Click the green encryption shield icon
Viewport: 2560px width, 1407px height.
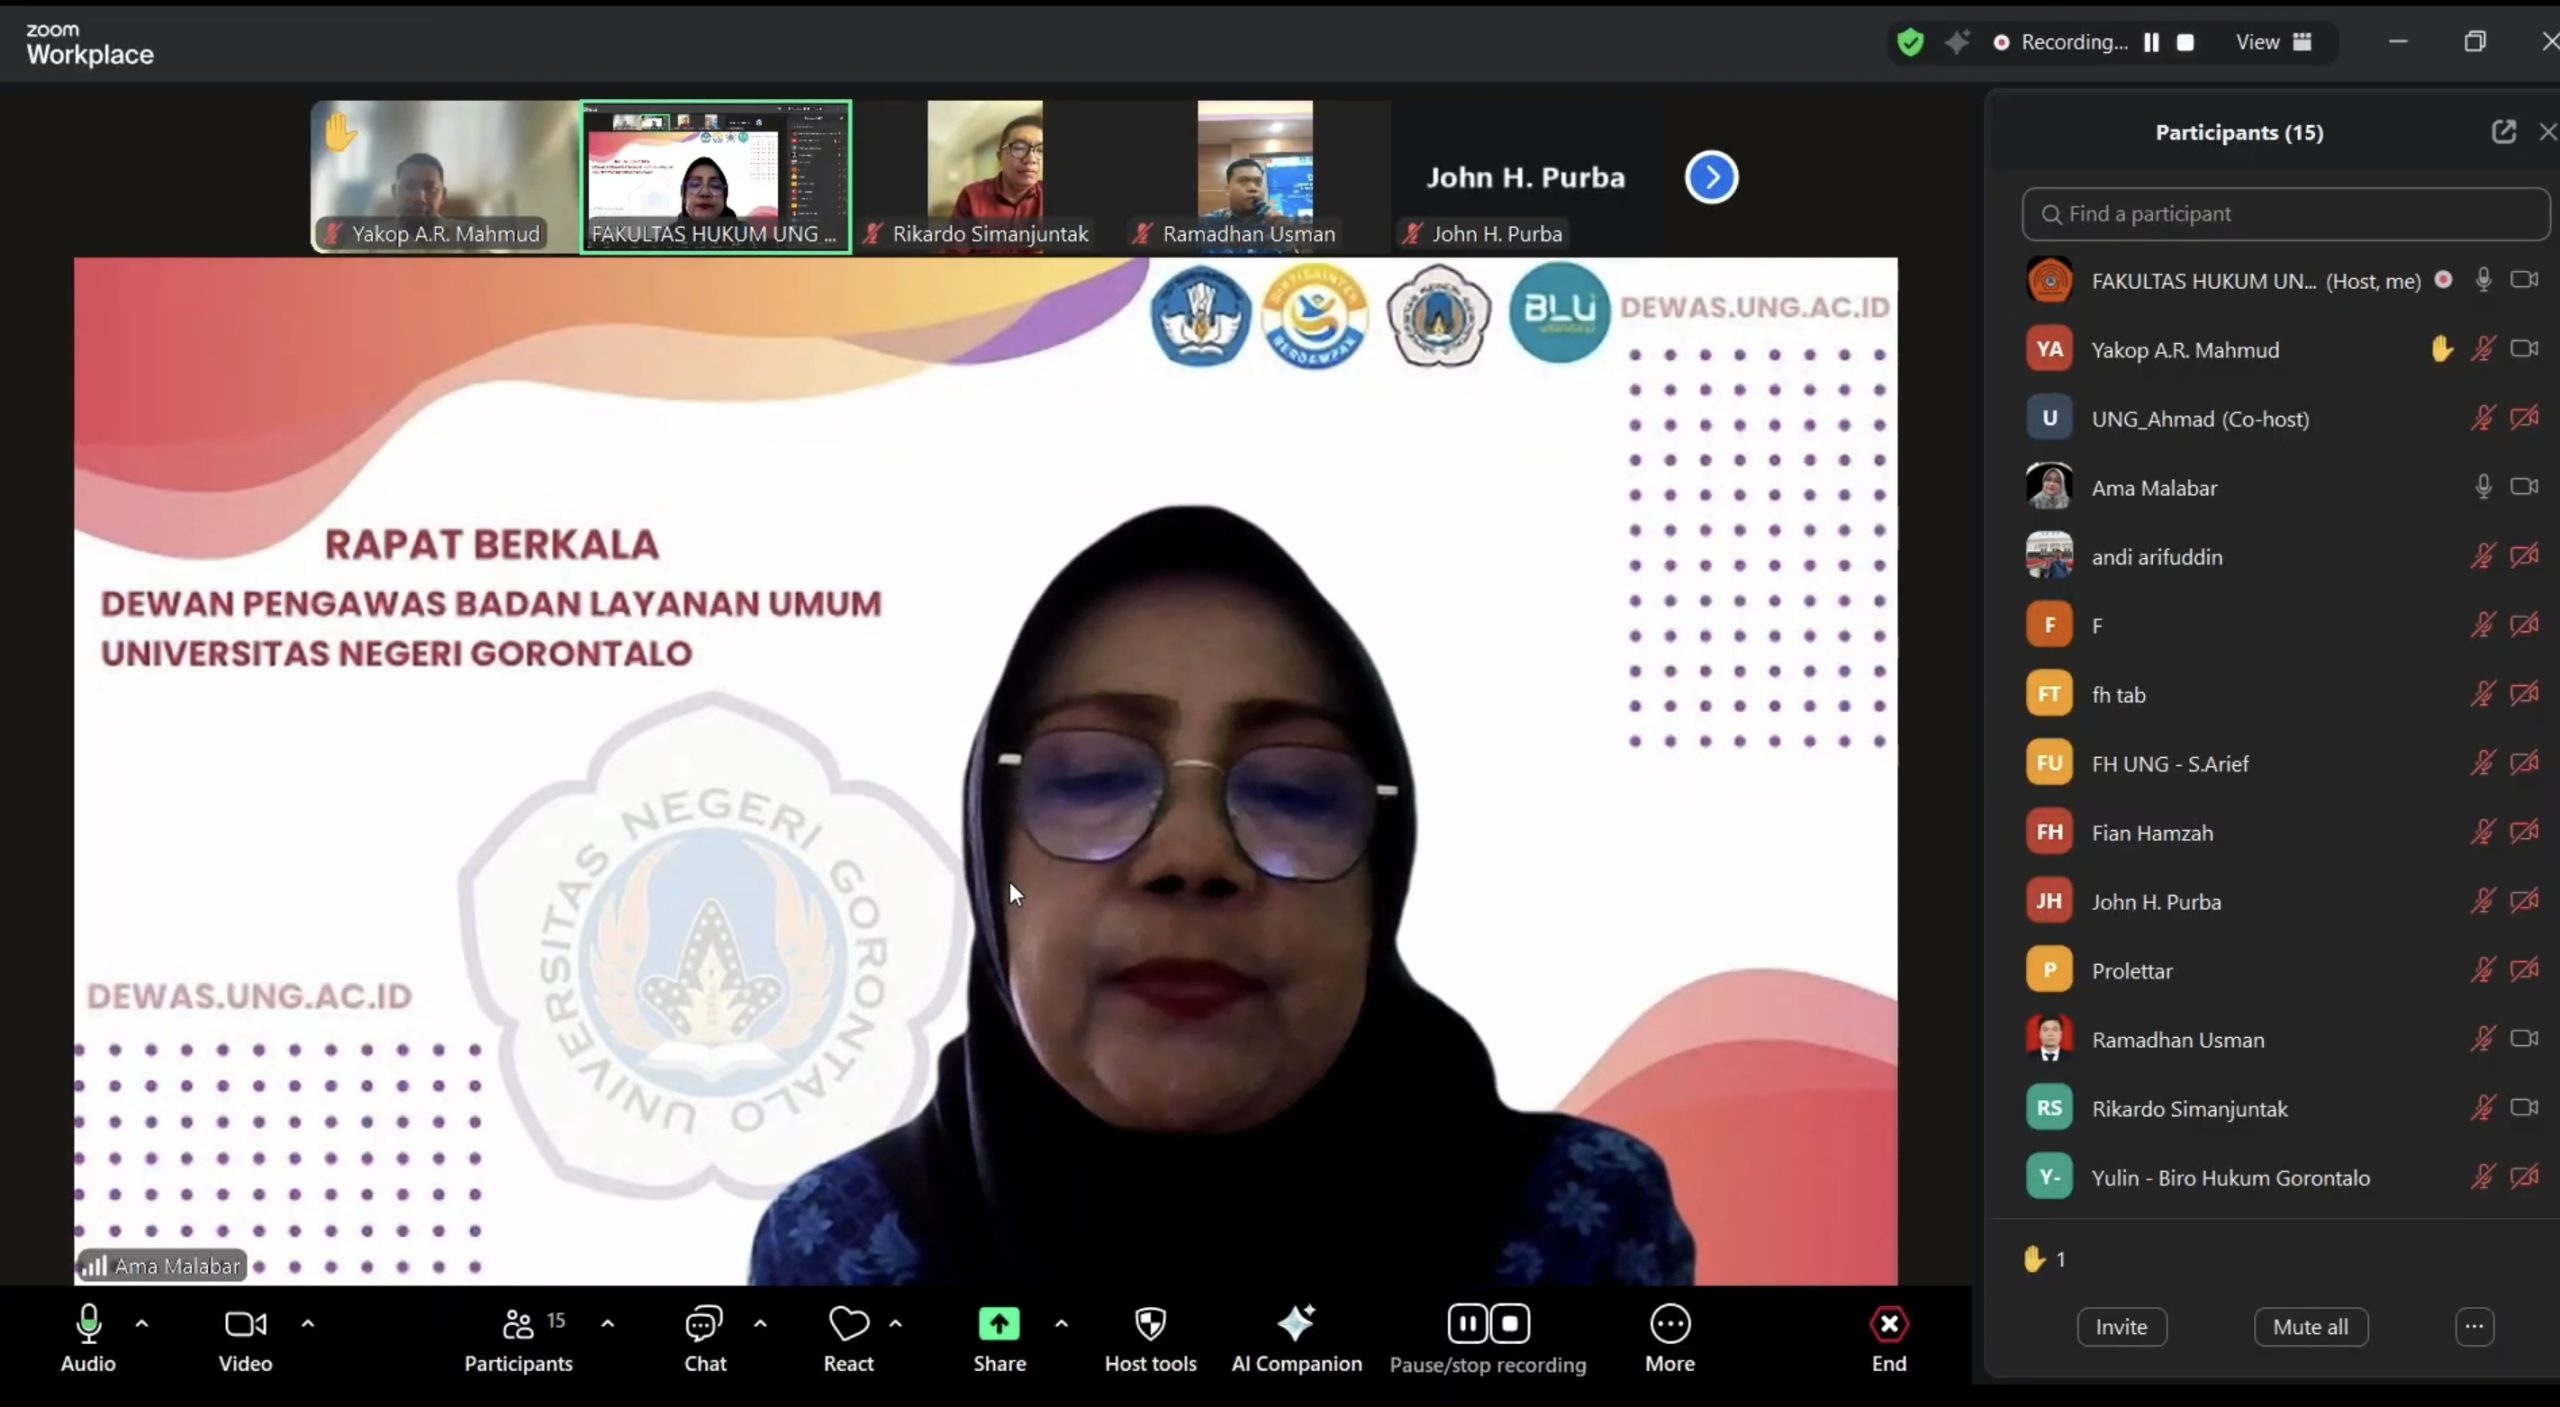pos(1910,42)
